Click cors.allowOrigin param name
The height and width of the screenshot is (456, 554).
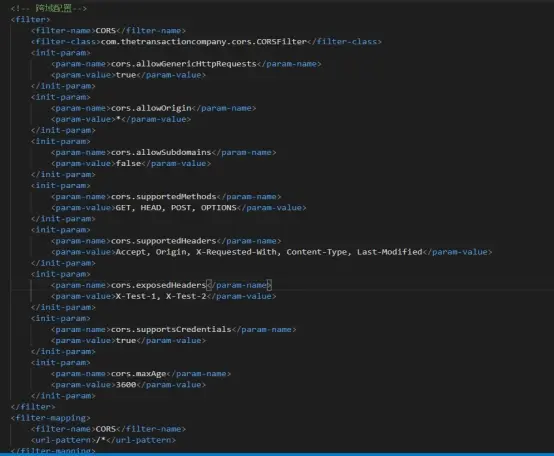coord(151,108)
